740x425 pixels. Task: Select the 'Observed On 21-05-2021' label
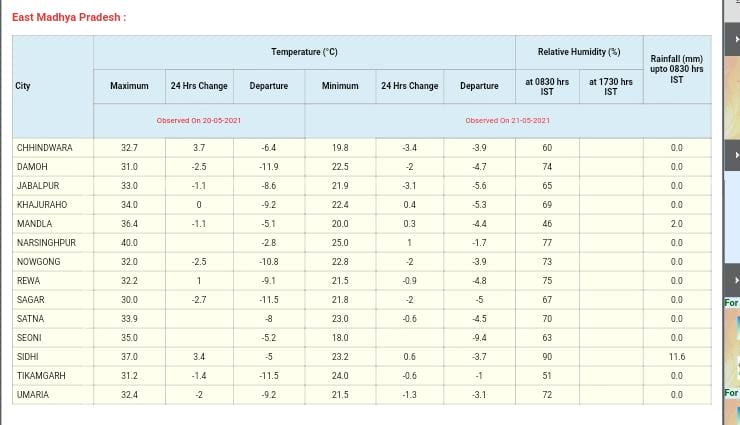tap(508, 120)
